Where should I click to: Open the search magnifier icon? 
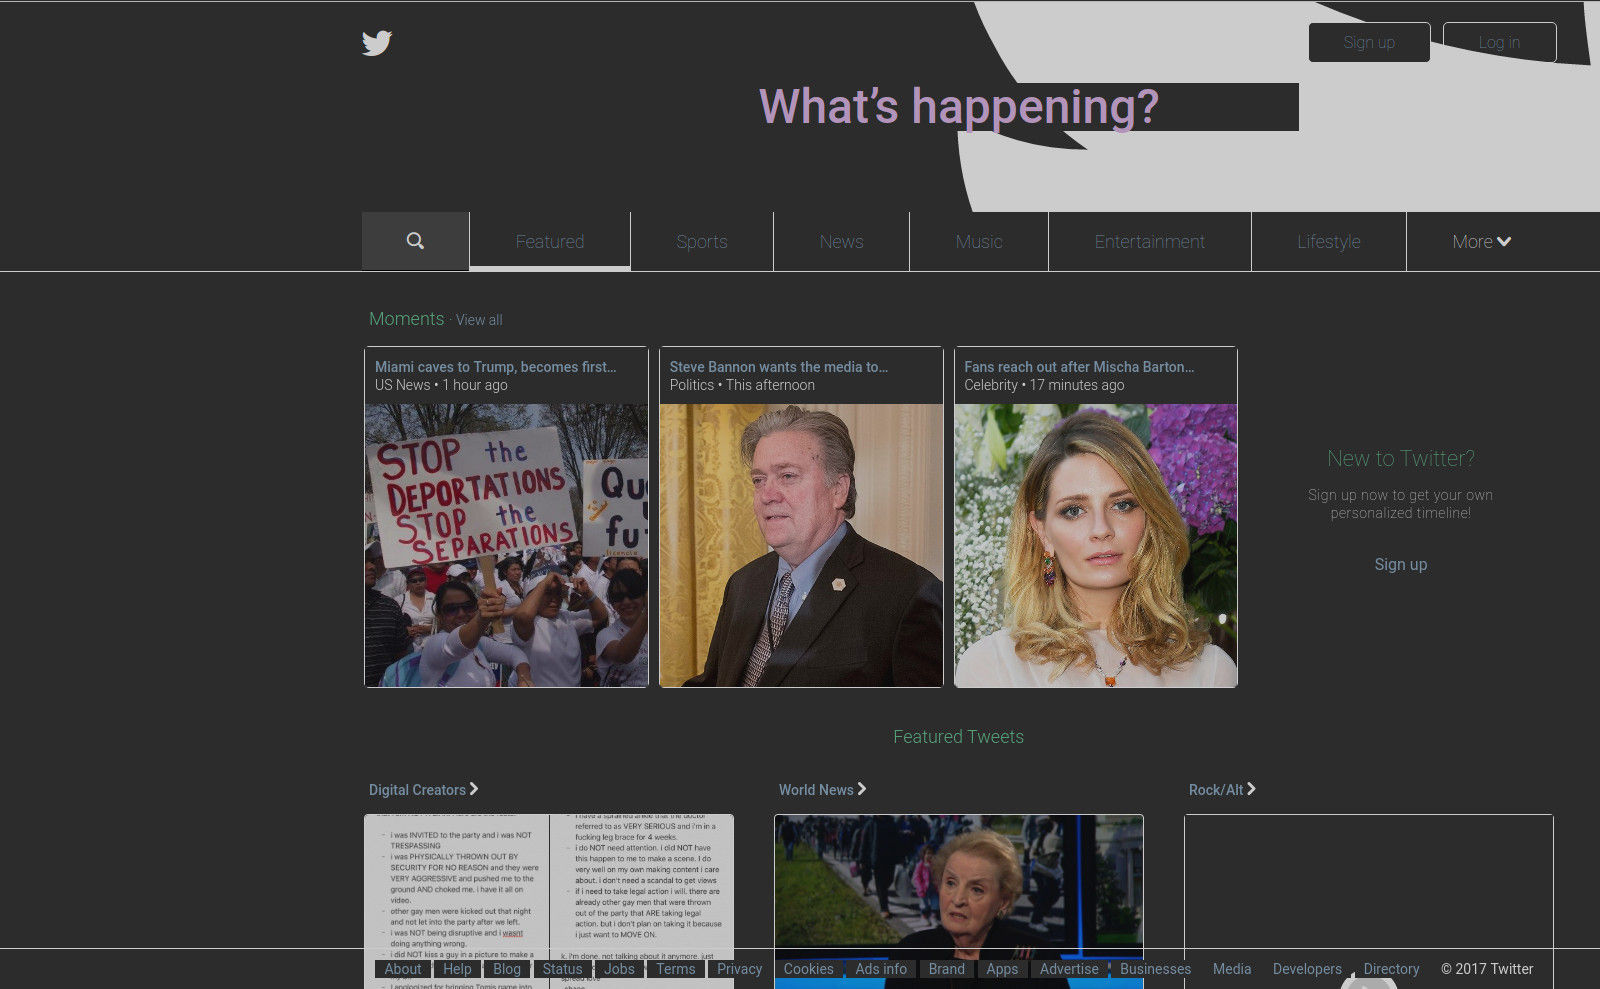point(415,241)
